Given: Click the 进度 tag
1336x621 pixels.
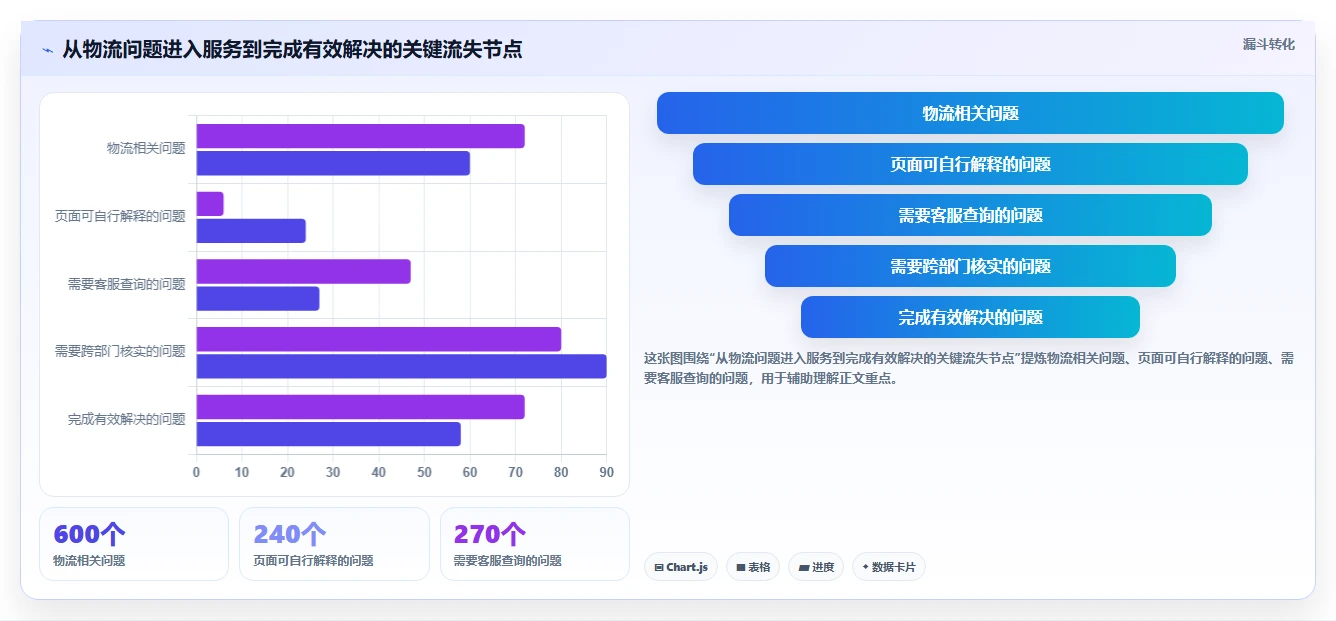Looking at the screenshot, I should (x=816, y=567).
